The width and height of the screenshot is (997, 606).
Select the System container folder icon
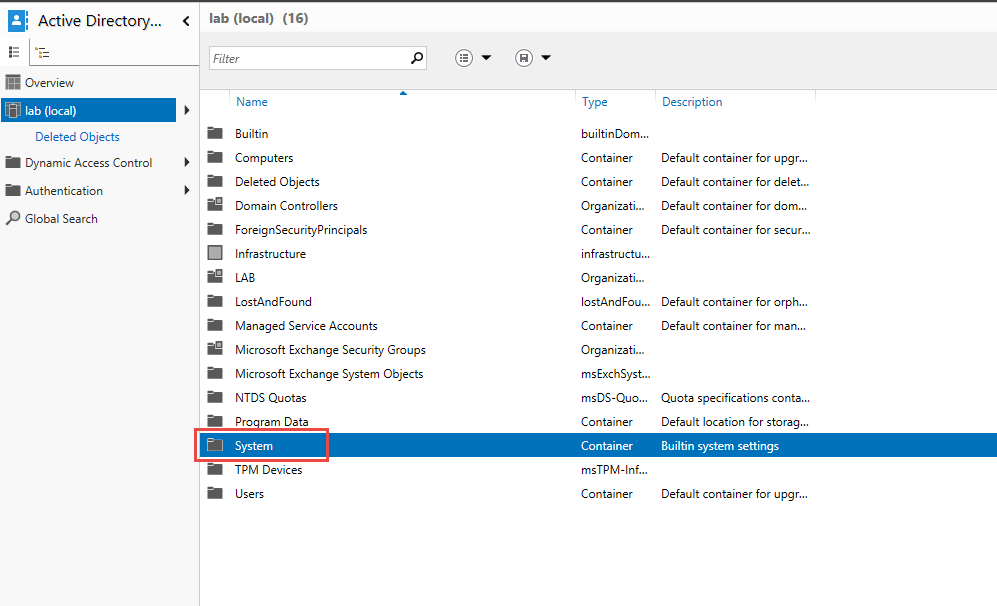tap(215, 445)
